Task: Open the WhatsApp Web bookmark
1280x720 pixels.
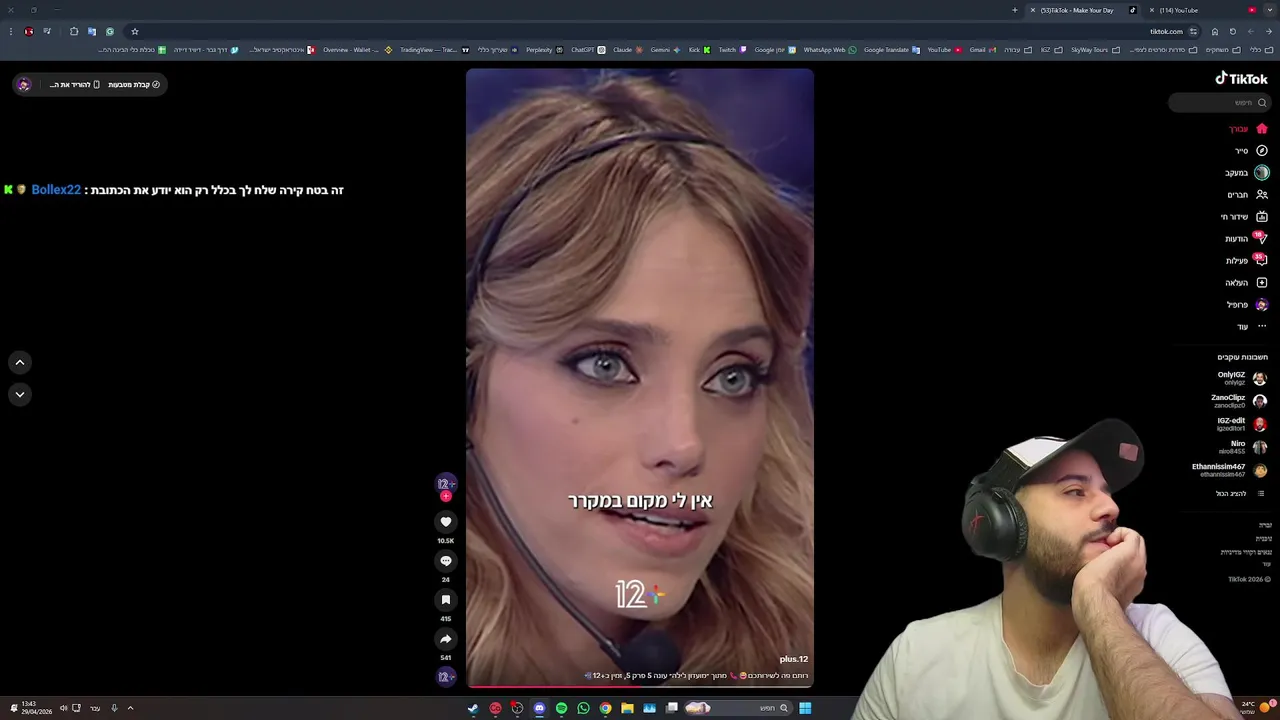Action: 830,50
